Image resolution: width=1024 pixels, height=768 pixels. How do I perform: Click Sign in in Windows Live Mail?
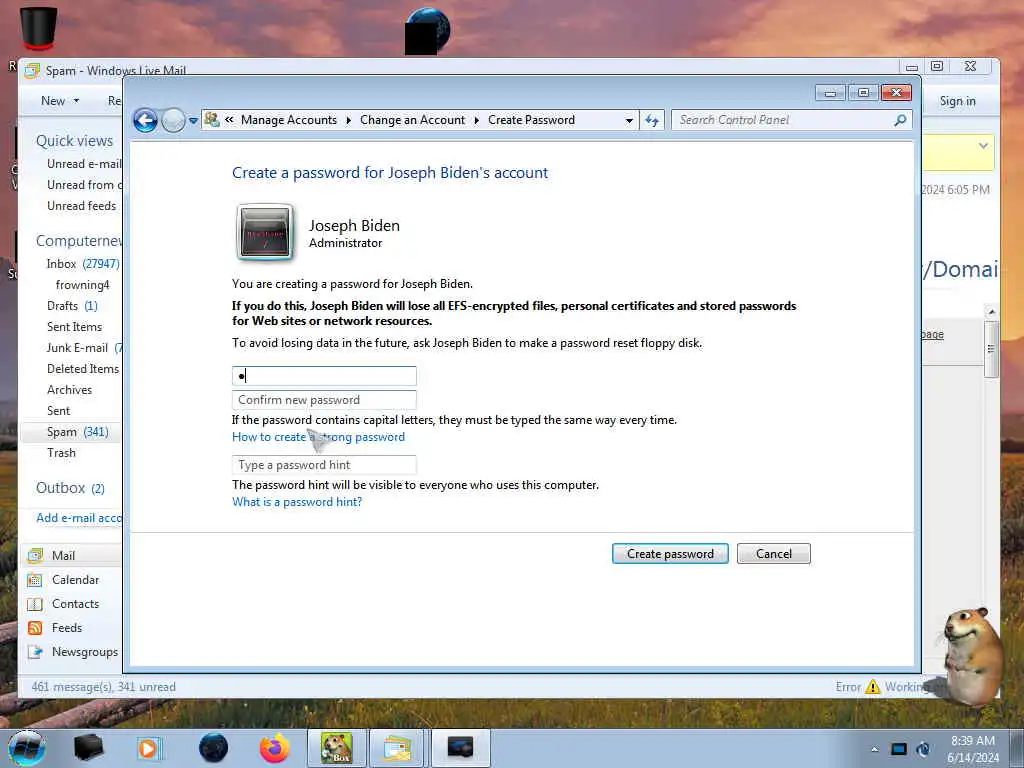pyautogui.click(x=957, y=101)
